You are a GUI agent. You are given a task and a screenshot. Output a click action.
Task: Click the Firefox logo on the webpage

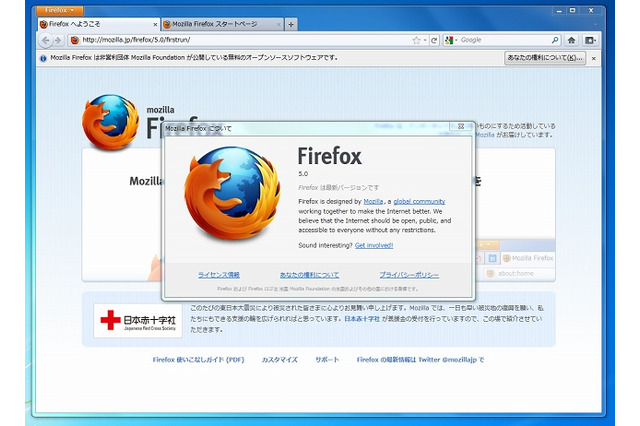(x=110, y=122)
